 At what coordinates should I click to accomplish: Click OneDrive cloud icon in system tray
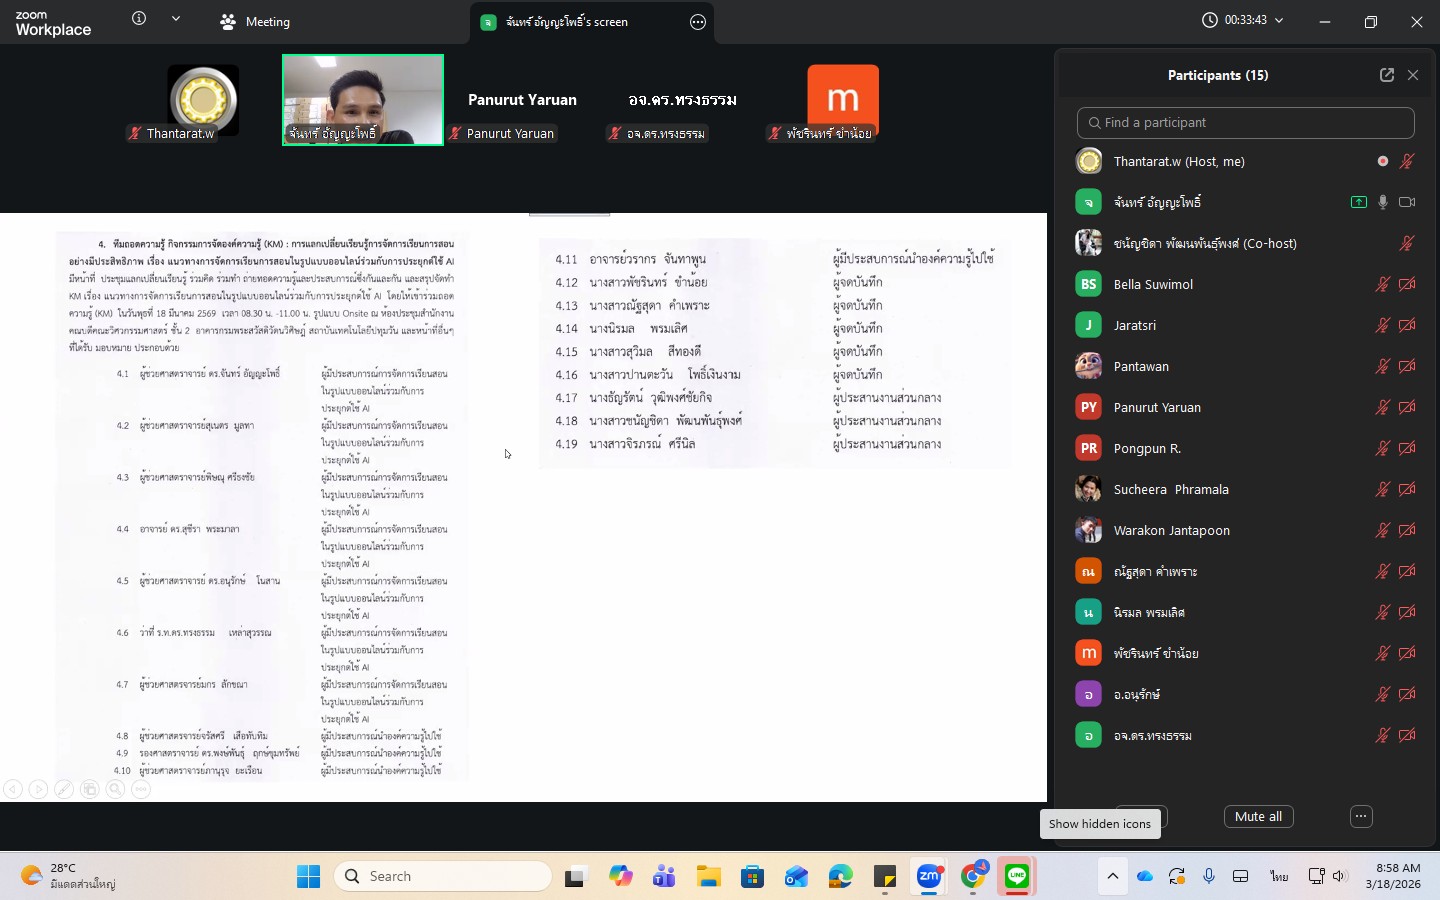[x=1145, y=876]
